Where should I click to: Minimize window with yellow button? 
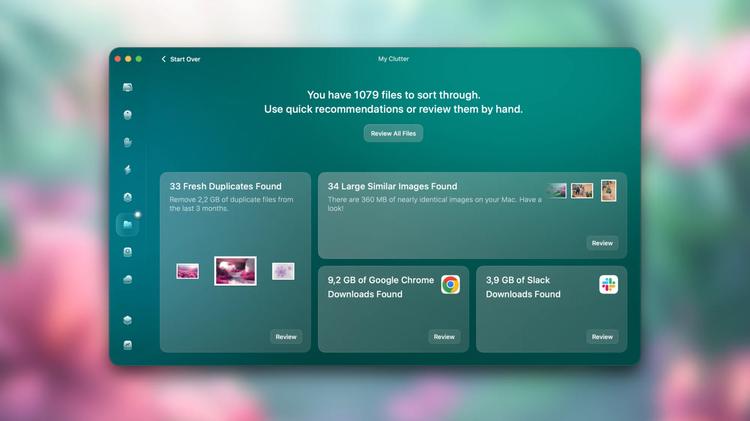128,59
